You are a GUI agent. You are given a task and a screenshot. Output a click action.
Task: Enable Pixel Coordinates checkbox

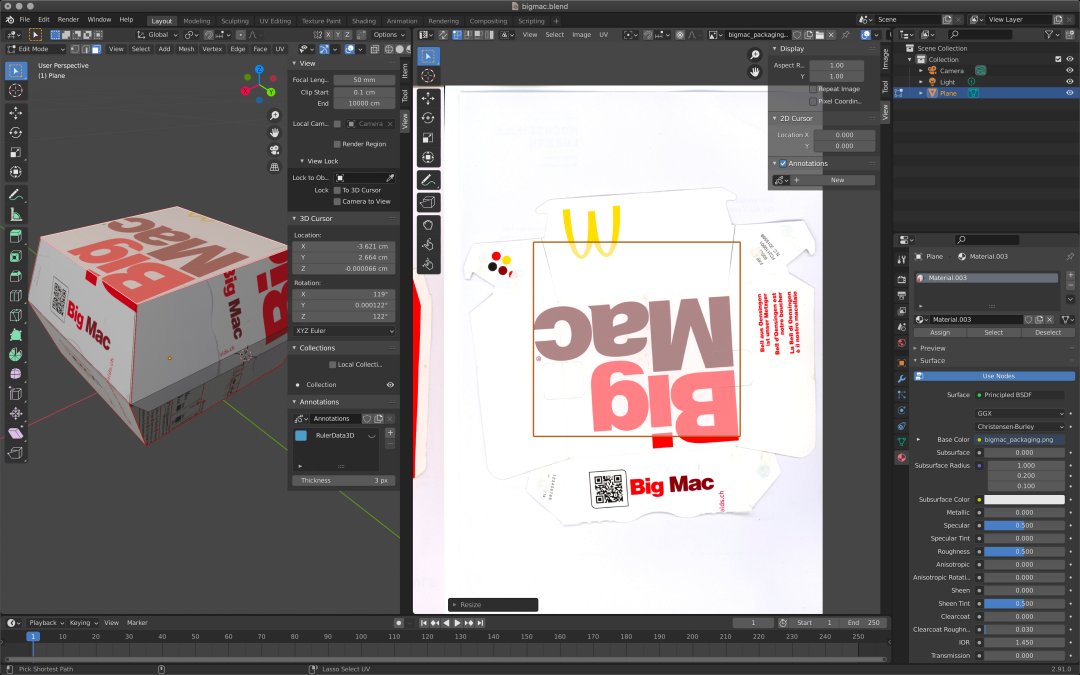coord(813,101)
